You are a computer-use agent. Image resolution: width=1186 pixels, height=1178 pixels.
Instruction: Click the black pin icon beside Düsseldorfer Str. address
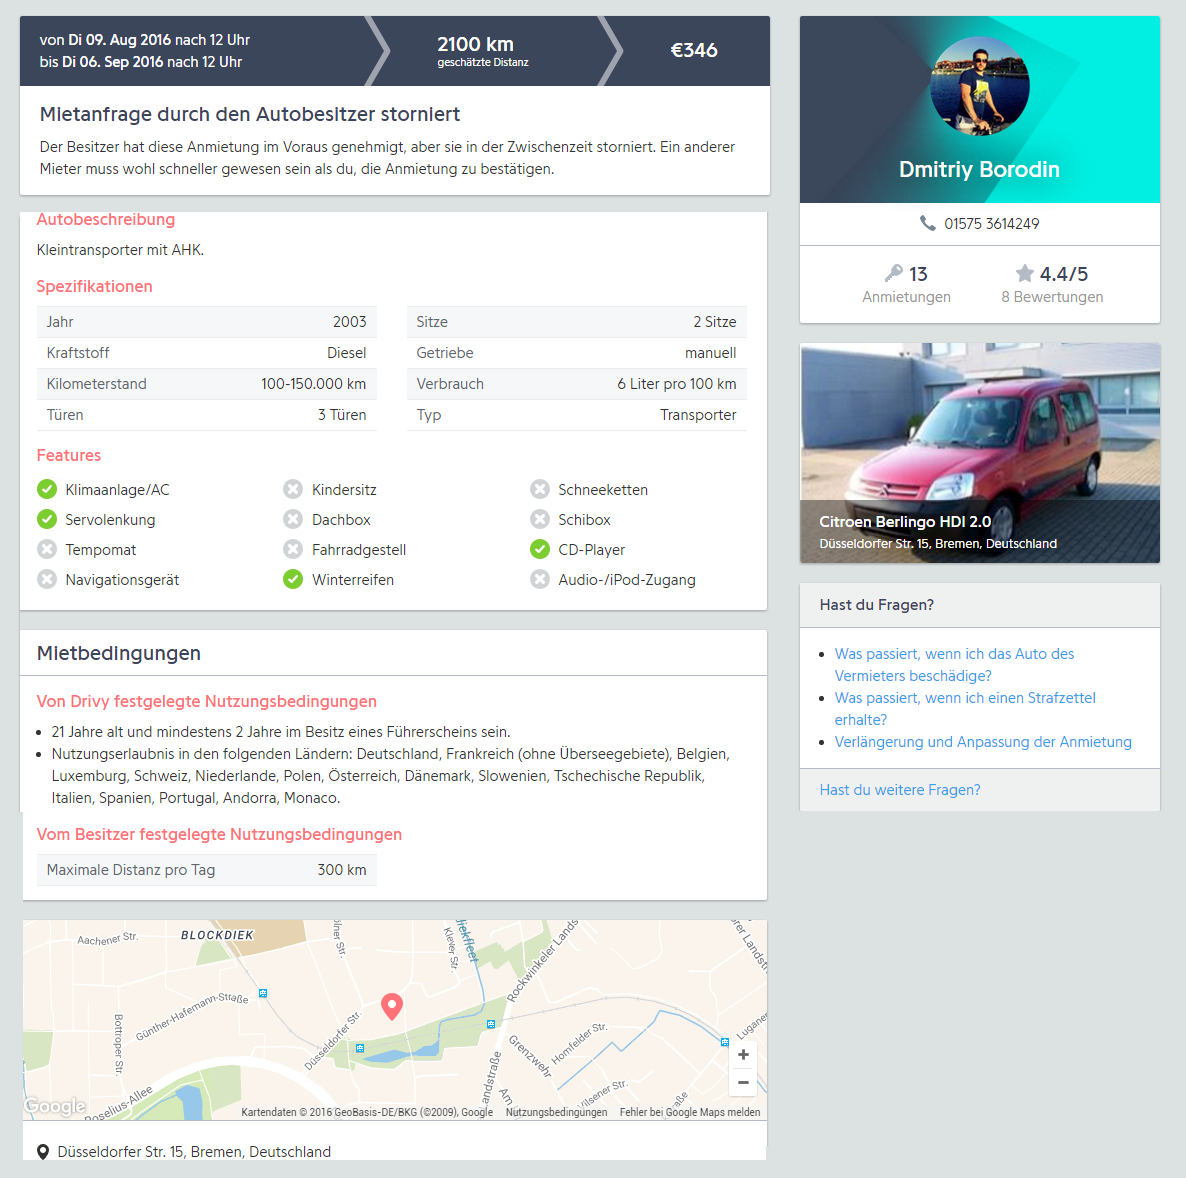pos(43,1152)
